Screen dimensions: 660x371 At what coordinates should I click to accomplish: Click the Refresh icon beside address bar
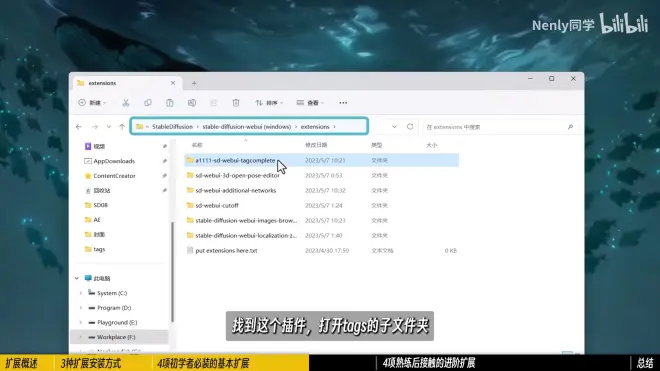(410, 127)
